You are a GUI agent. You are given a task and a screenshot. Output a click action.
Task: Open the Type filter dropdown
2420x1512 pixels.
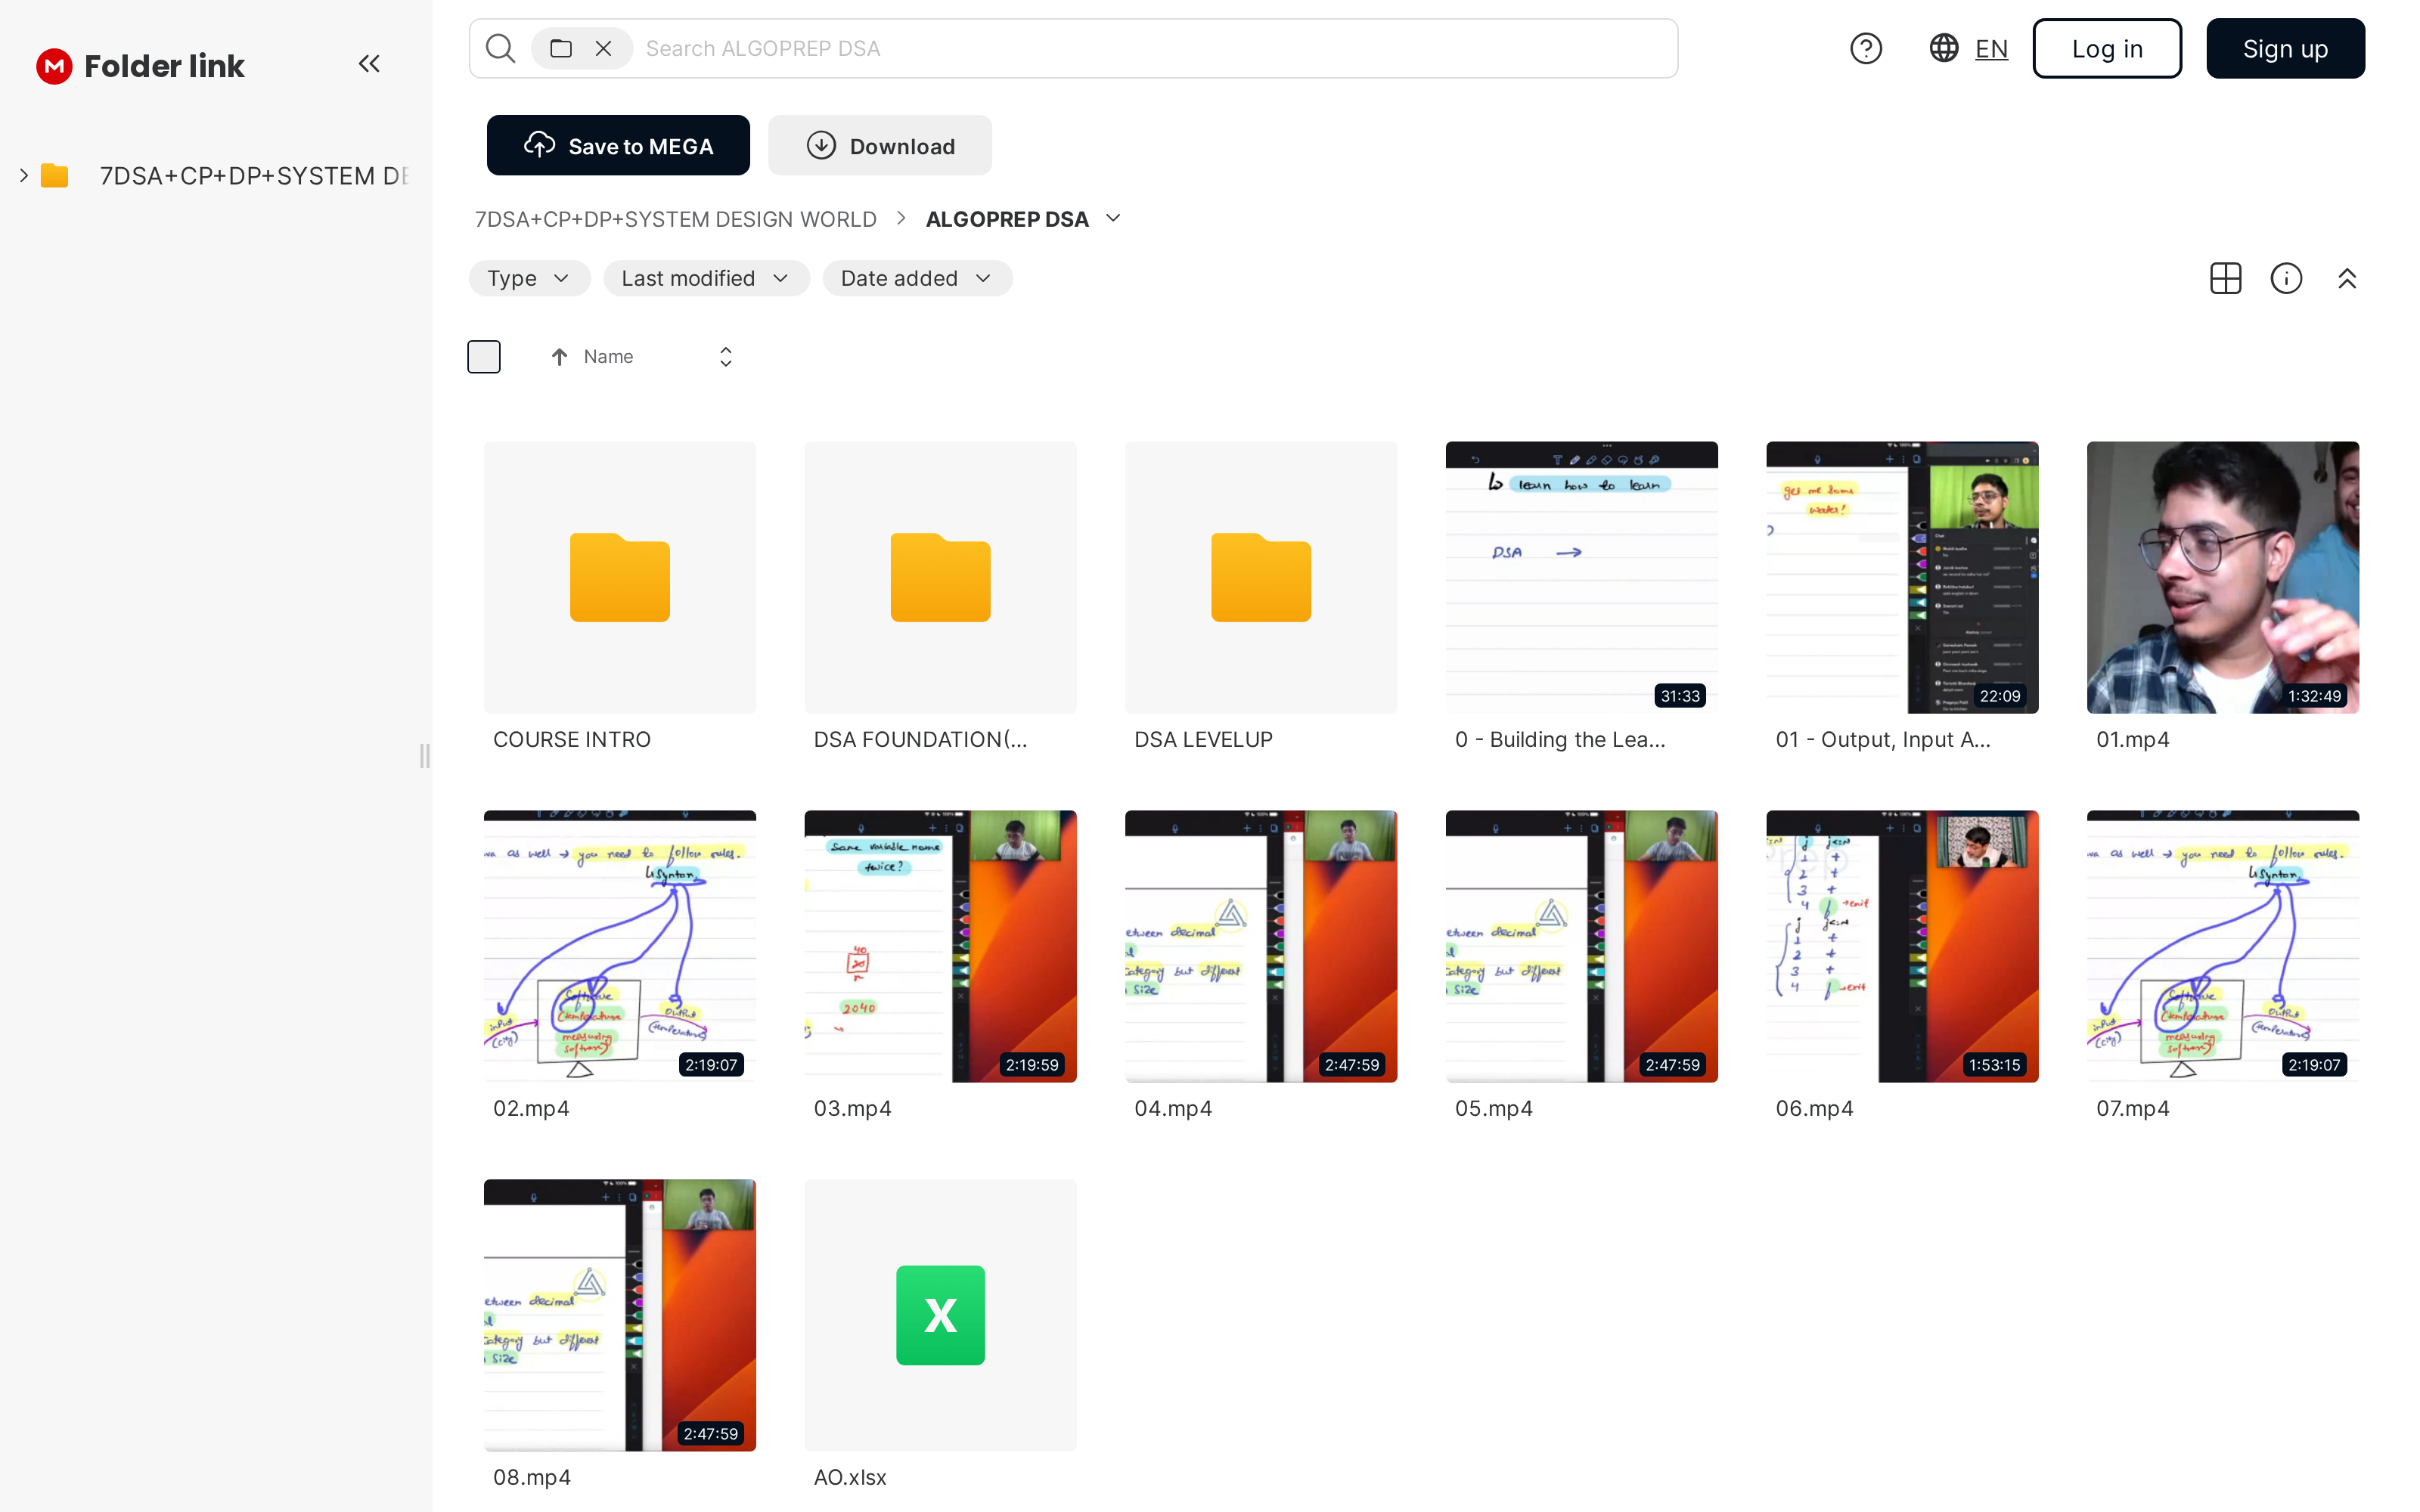(529, 278)
